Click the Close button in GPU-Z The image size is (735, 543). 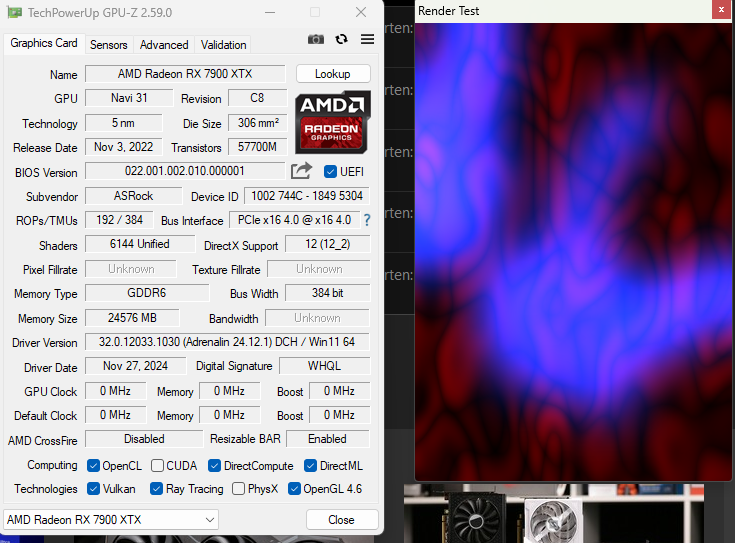342,520
